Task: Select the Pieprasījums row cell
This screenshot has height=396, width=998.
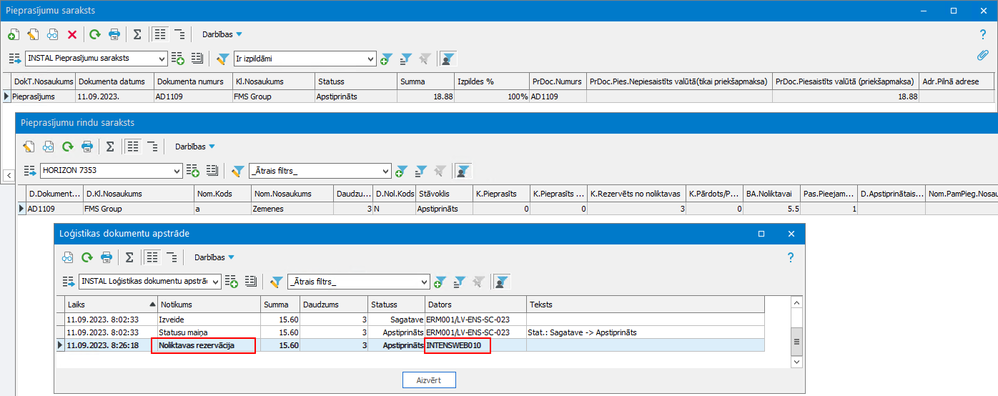Action: (x=43, y=96)
